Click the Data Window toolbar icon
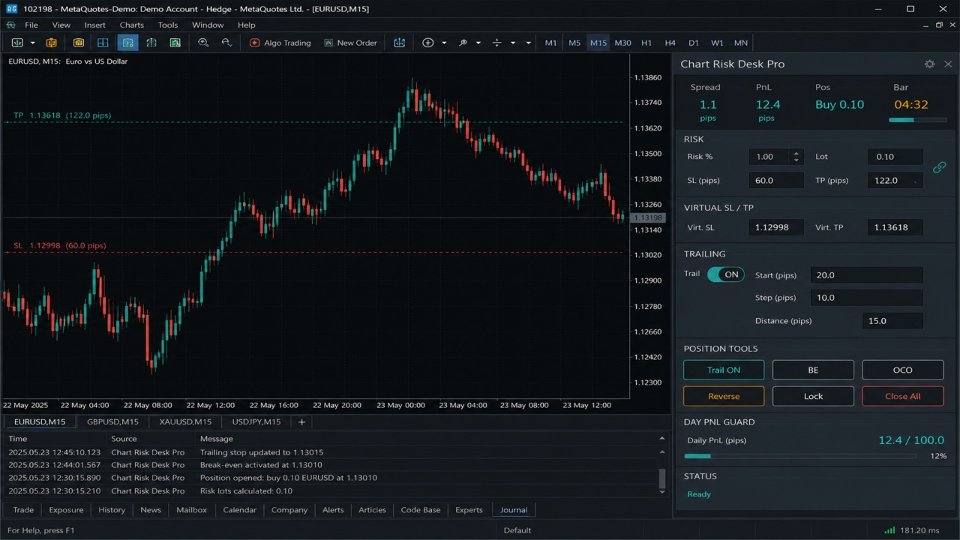This screenshot has height=540, width=960. (x=103, y=43)
